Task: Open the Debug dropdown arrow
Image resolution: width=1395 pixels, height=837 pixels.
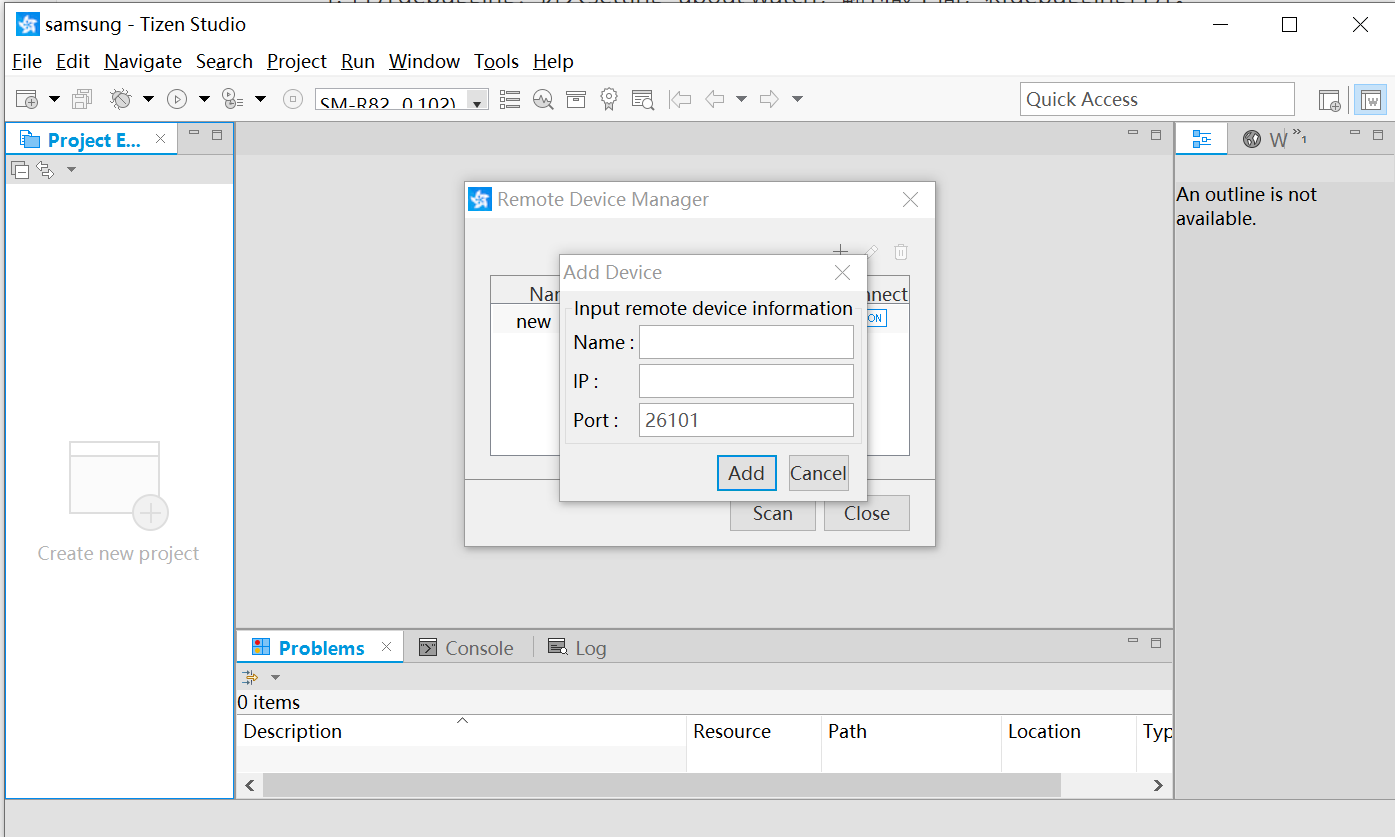Action: pyautogui.click(x=148, y=99)
